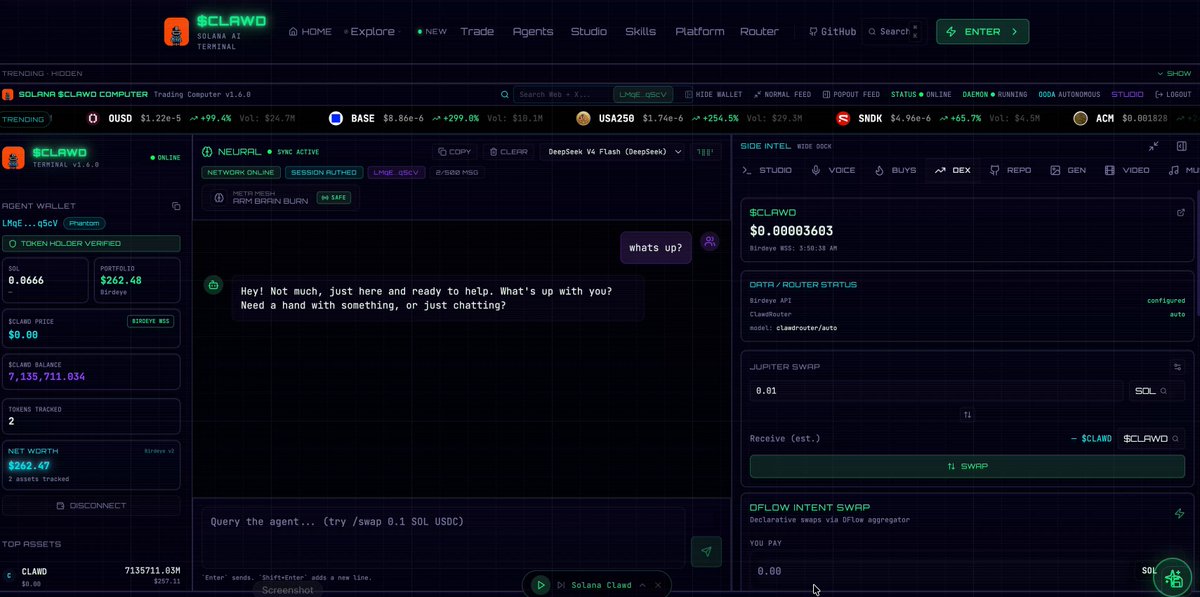Send the query with the paper-plane icon
1200x597 pixels.
coord(706,551)
